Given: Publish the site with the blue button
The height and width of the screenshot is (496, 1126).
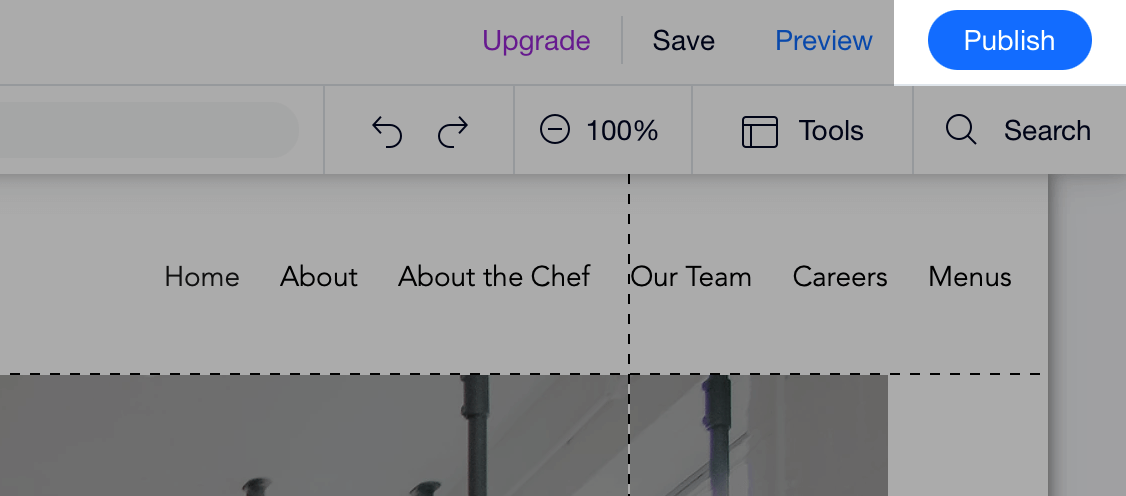Looking at the screenshot, I should (1010, 40).
